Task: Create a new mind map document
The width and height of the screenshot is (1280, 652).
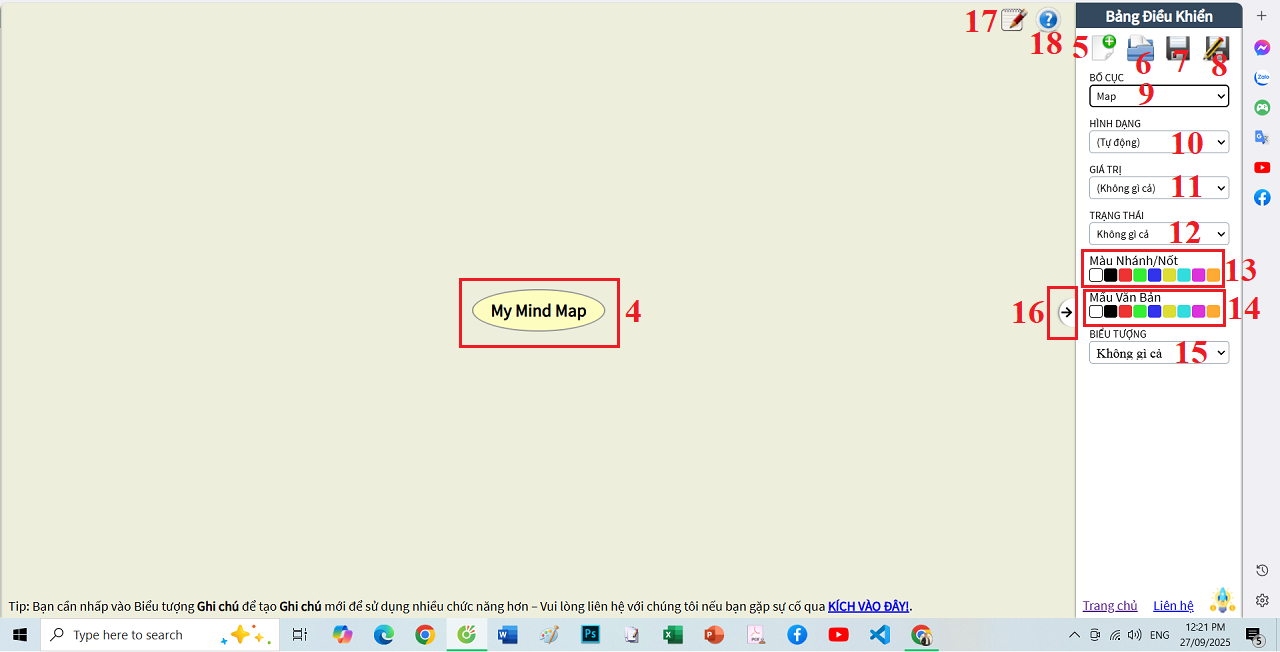Action: coord(1103,48)
